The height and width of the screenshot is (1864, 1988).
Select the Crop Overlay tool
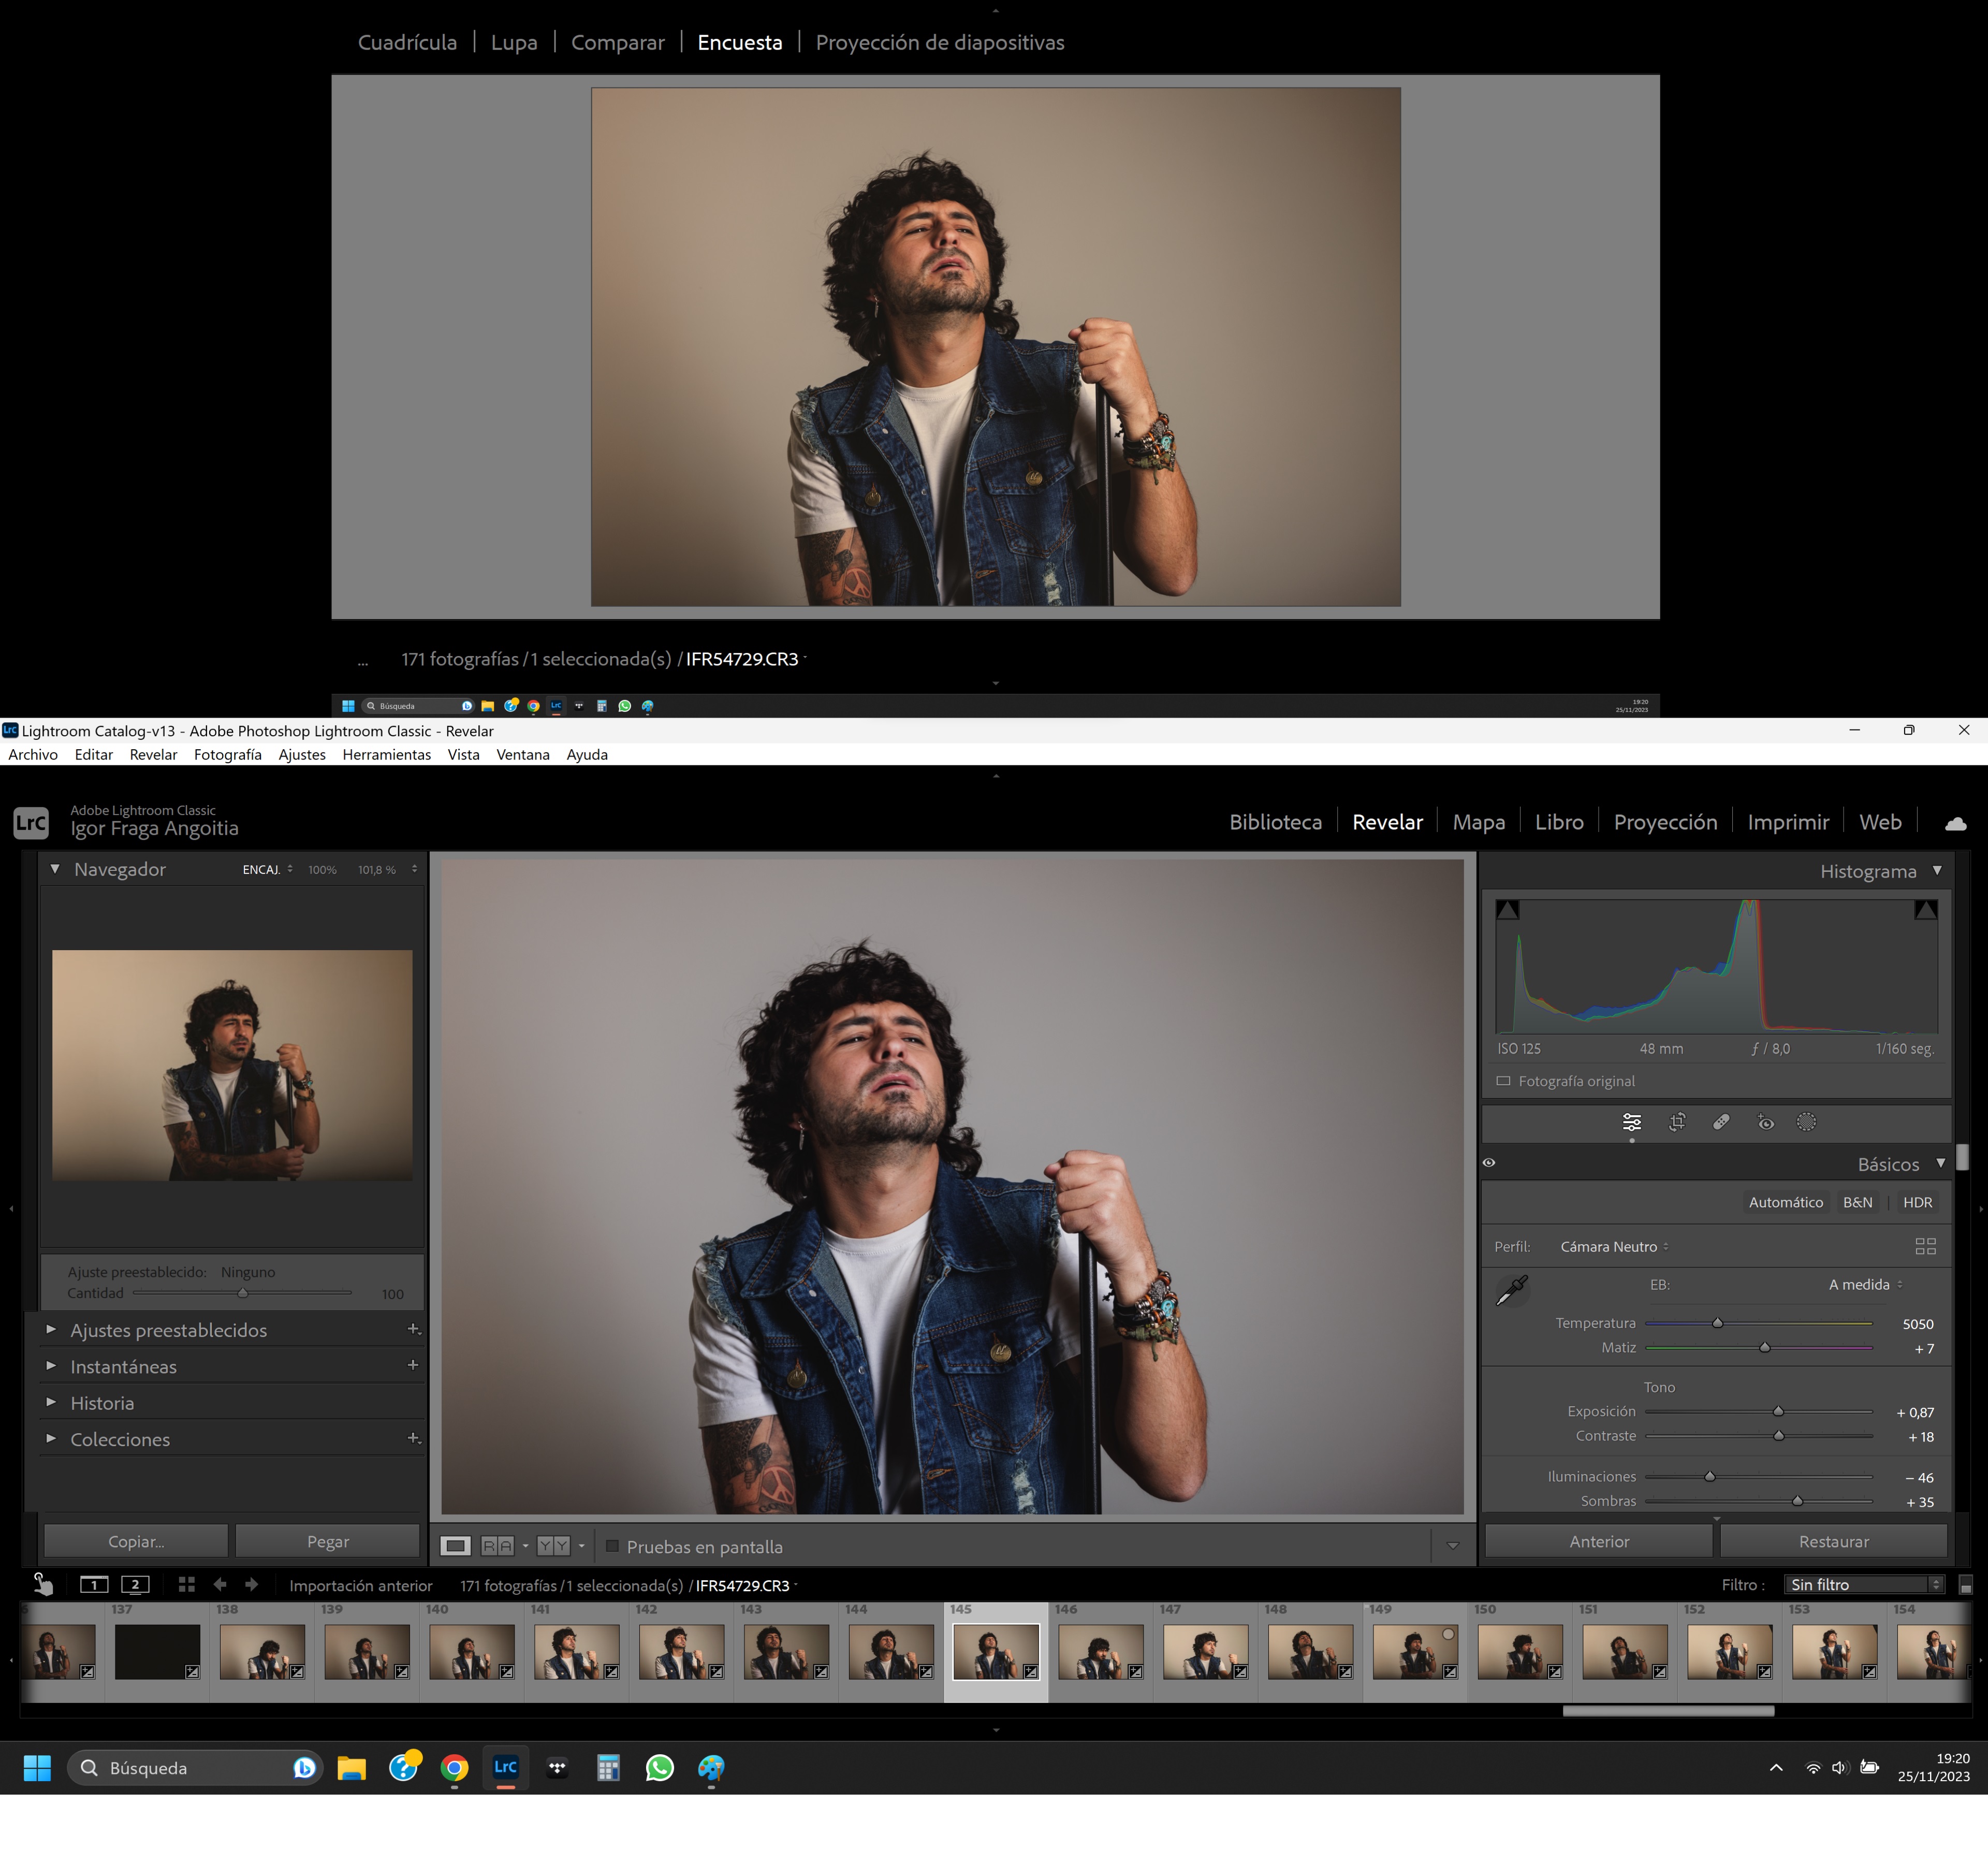coord(1678,1122)
